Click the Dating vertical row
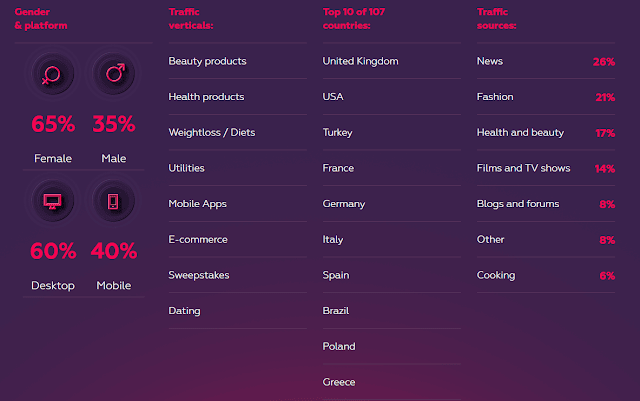 tap(238, 311)
